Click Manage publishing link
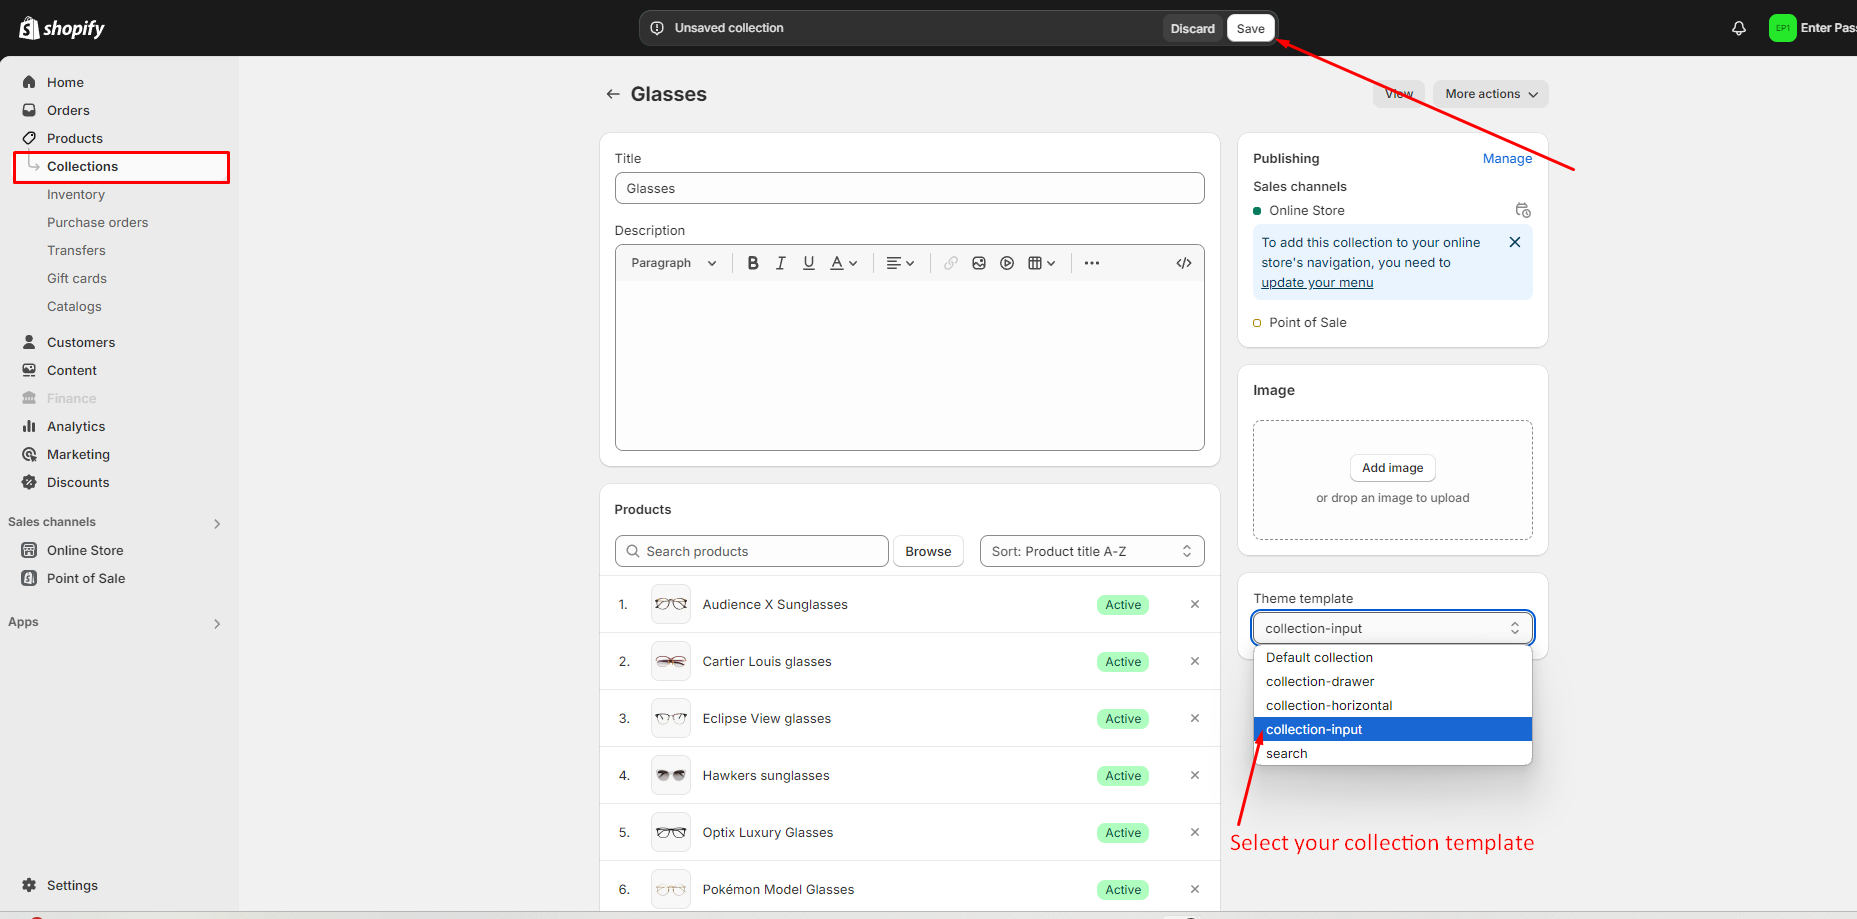1857x919 pixels. click(x=1507, y=158)
